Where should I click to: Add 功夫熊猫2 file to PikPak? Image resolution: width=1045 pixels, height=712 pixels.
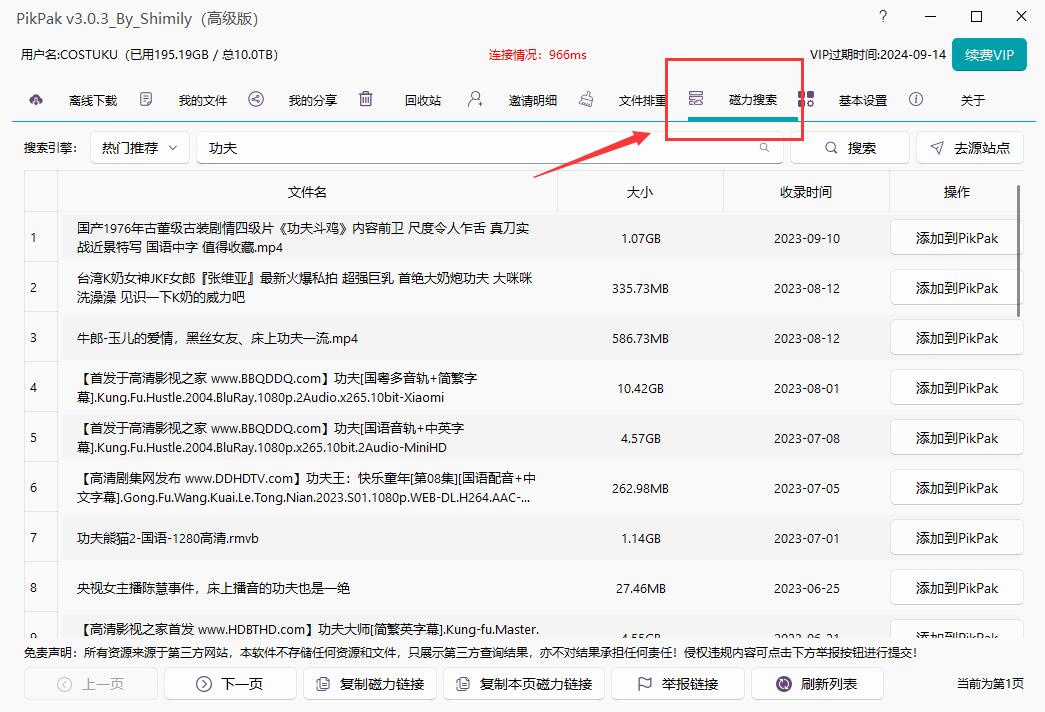[956, 538]
